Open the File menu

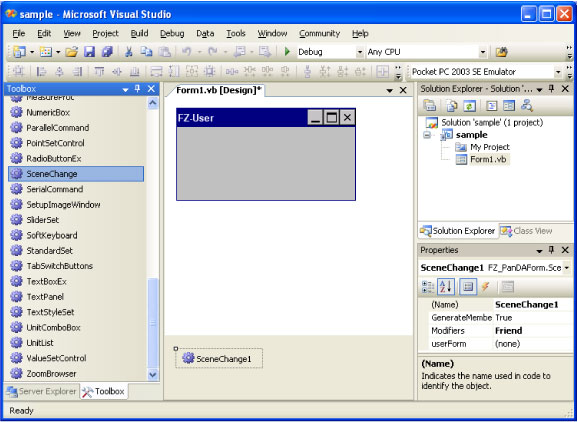coord(18,34)
